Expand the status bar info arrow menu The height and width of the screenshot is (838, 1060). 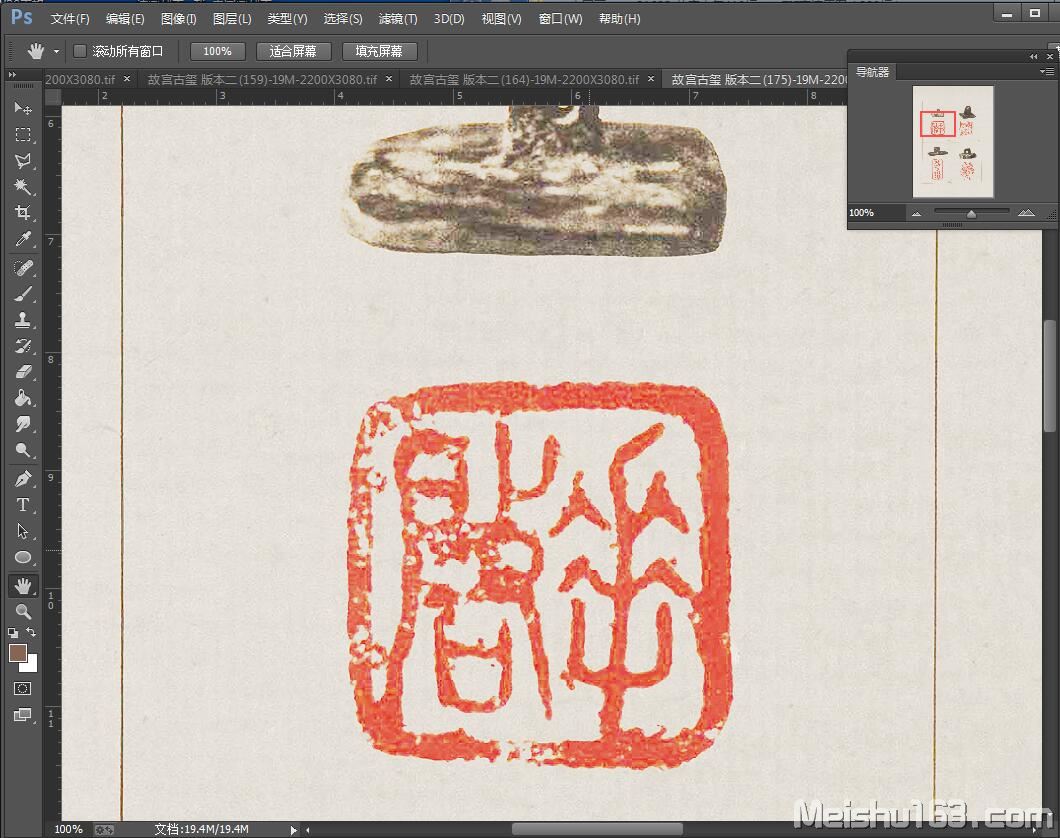point(293,829)
